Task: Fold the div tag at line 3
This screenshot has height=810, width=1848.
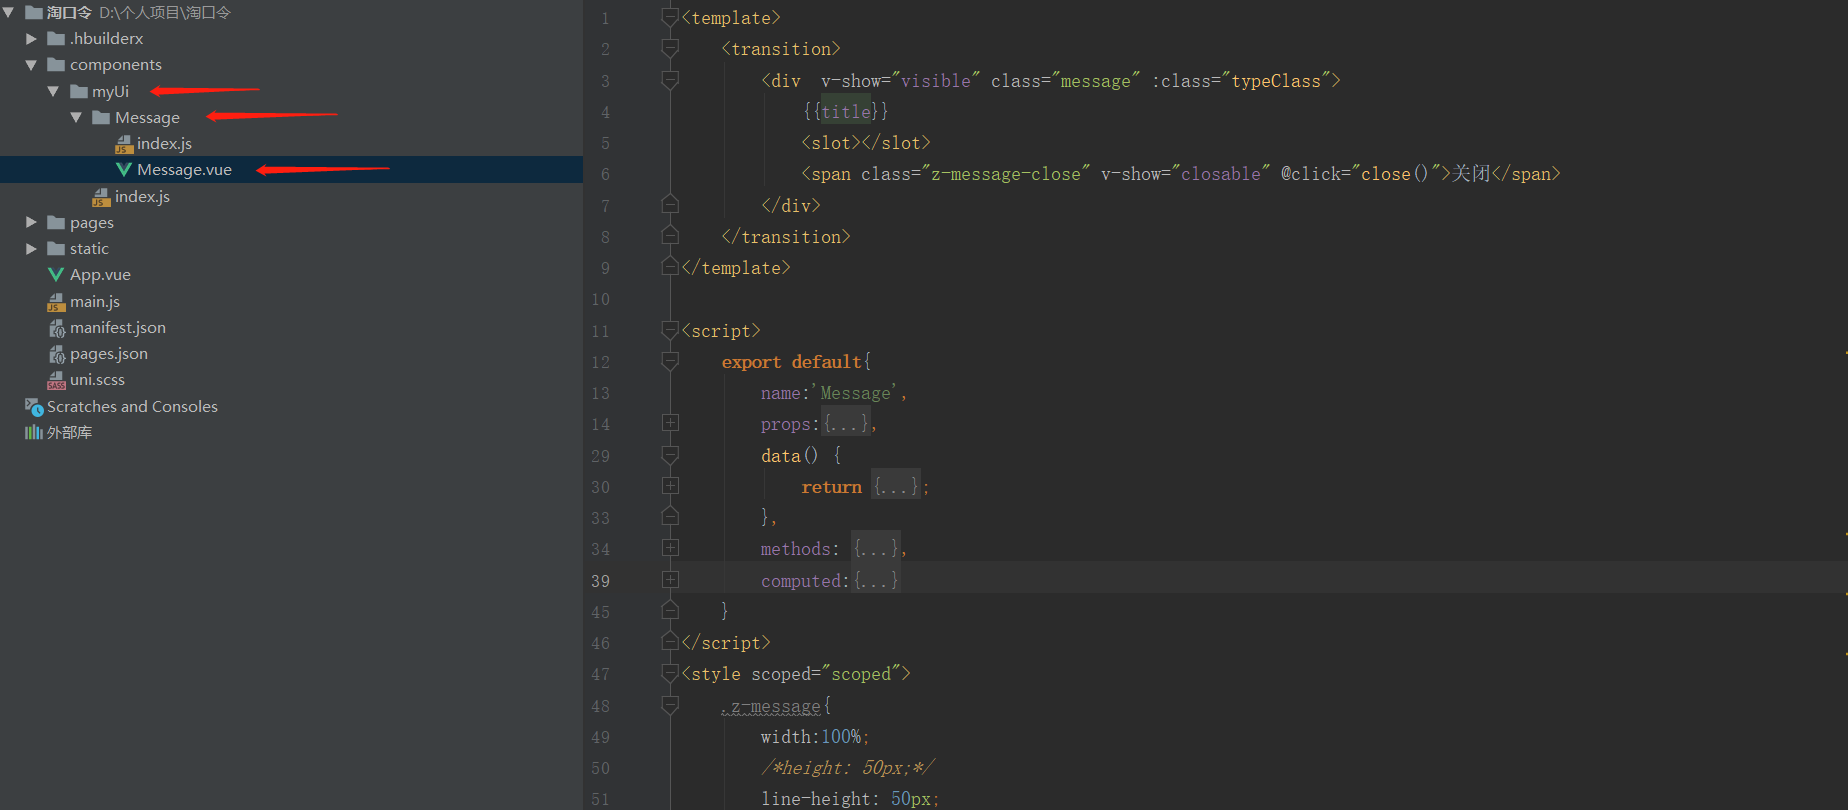Action: 670,80
